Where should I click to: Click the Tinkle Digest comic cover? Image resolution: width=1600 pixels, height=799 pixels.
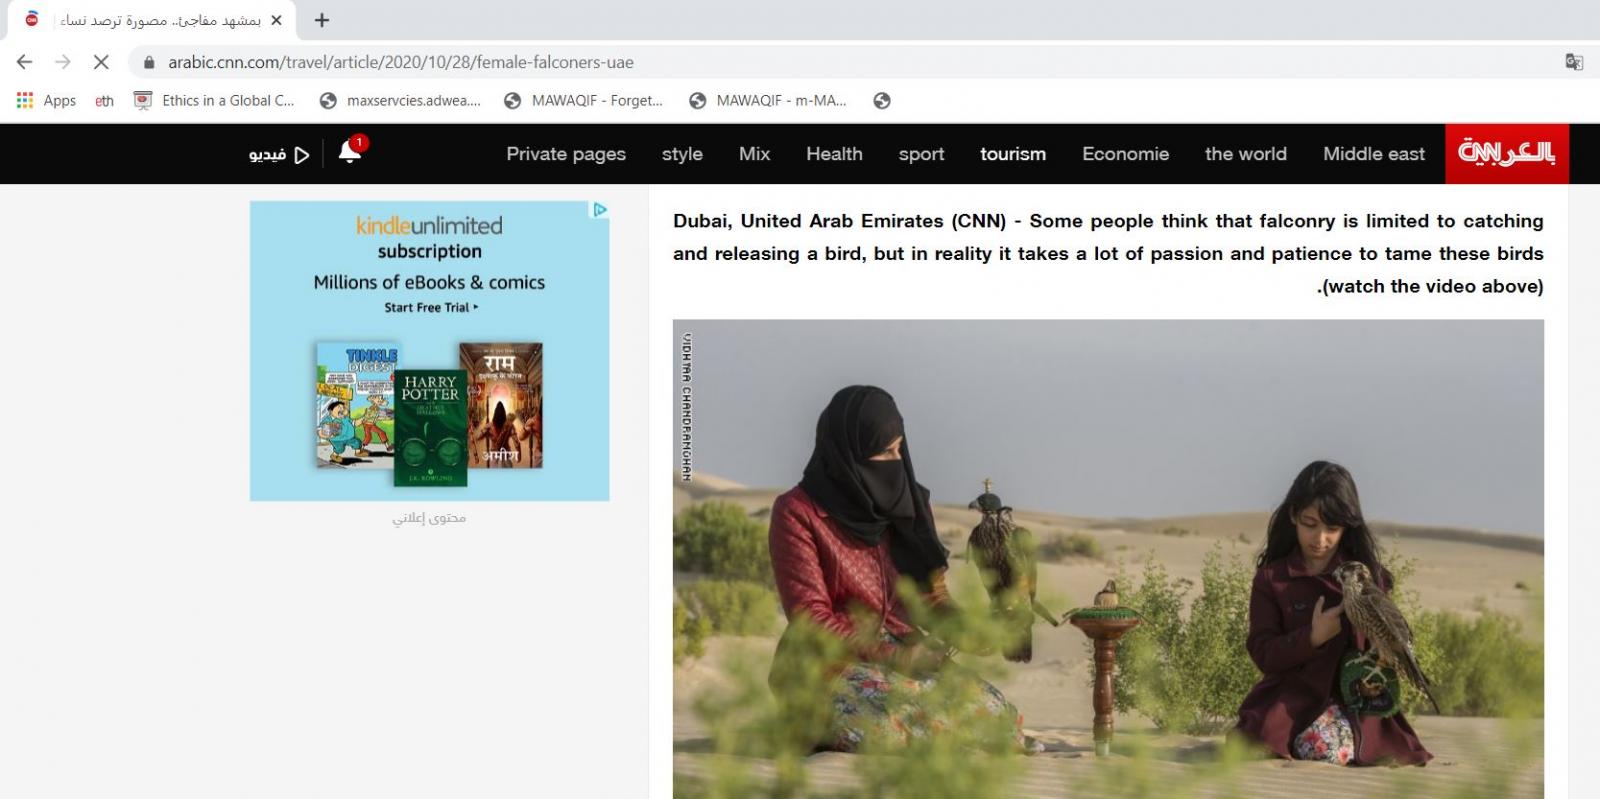click(356, 405)
